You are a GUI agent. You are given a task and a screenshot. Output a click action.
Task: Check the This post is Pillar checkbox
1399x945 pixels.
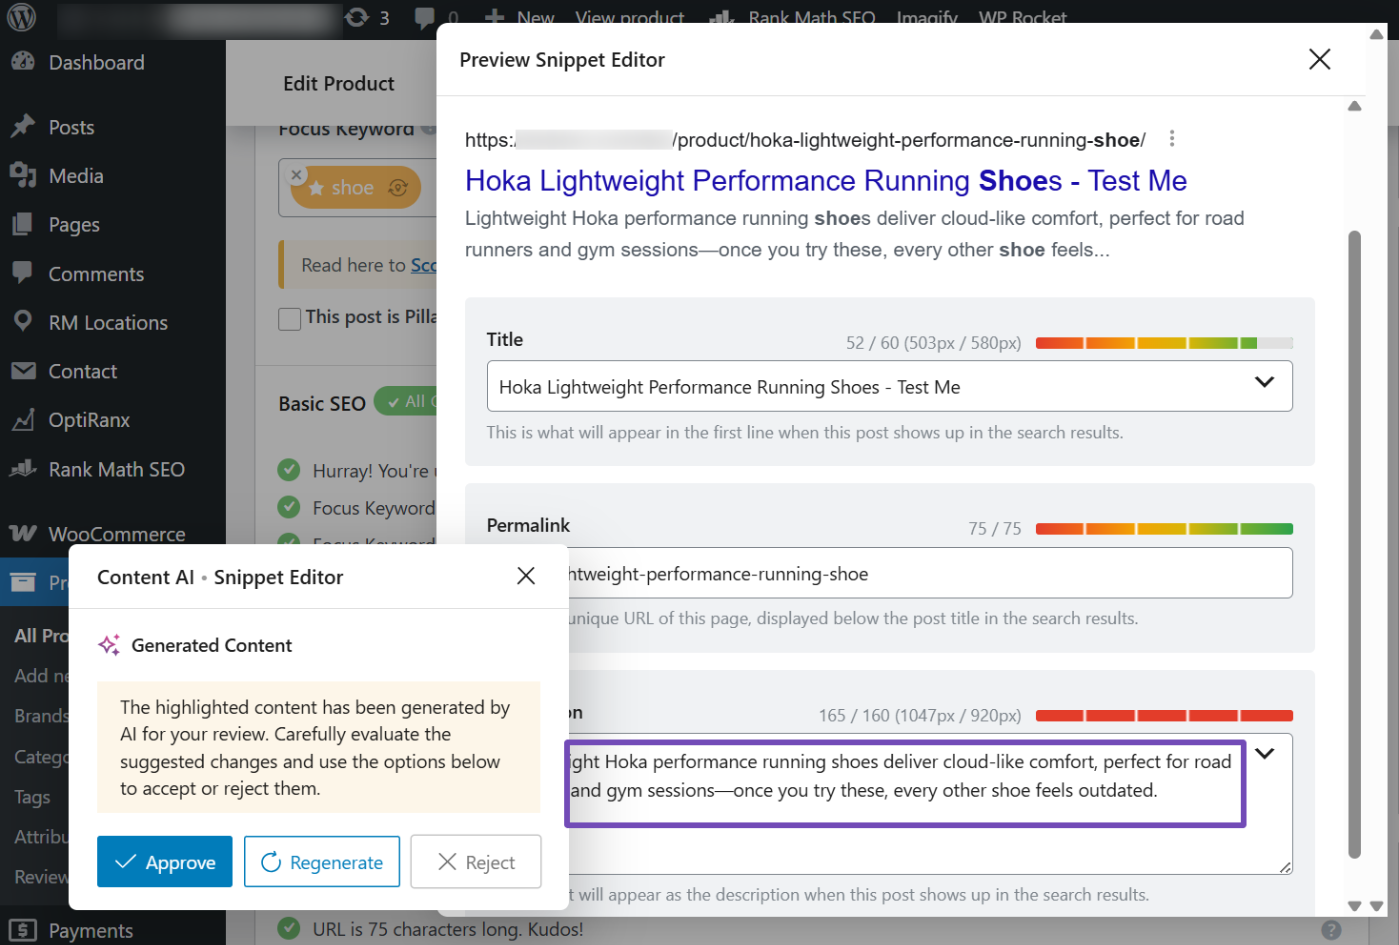coord(289,318)
